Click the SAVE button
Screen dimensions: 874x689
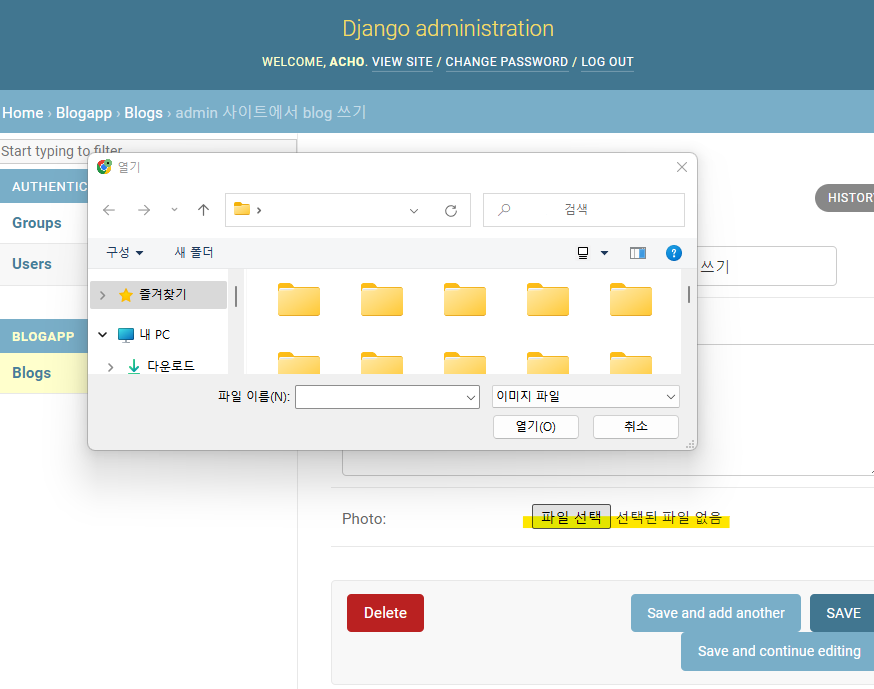(x=843, y=613)
